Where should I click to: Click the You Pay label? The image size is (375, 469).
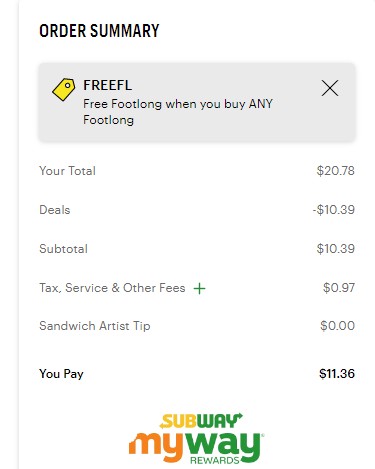click(61, 374)
